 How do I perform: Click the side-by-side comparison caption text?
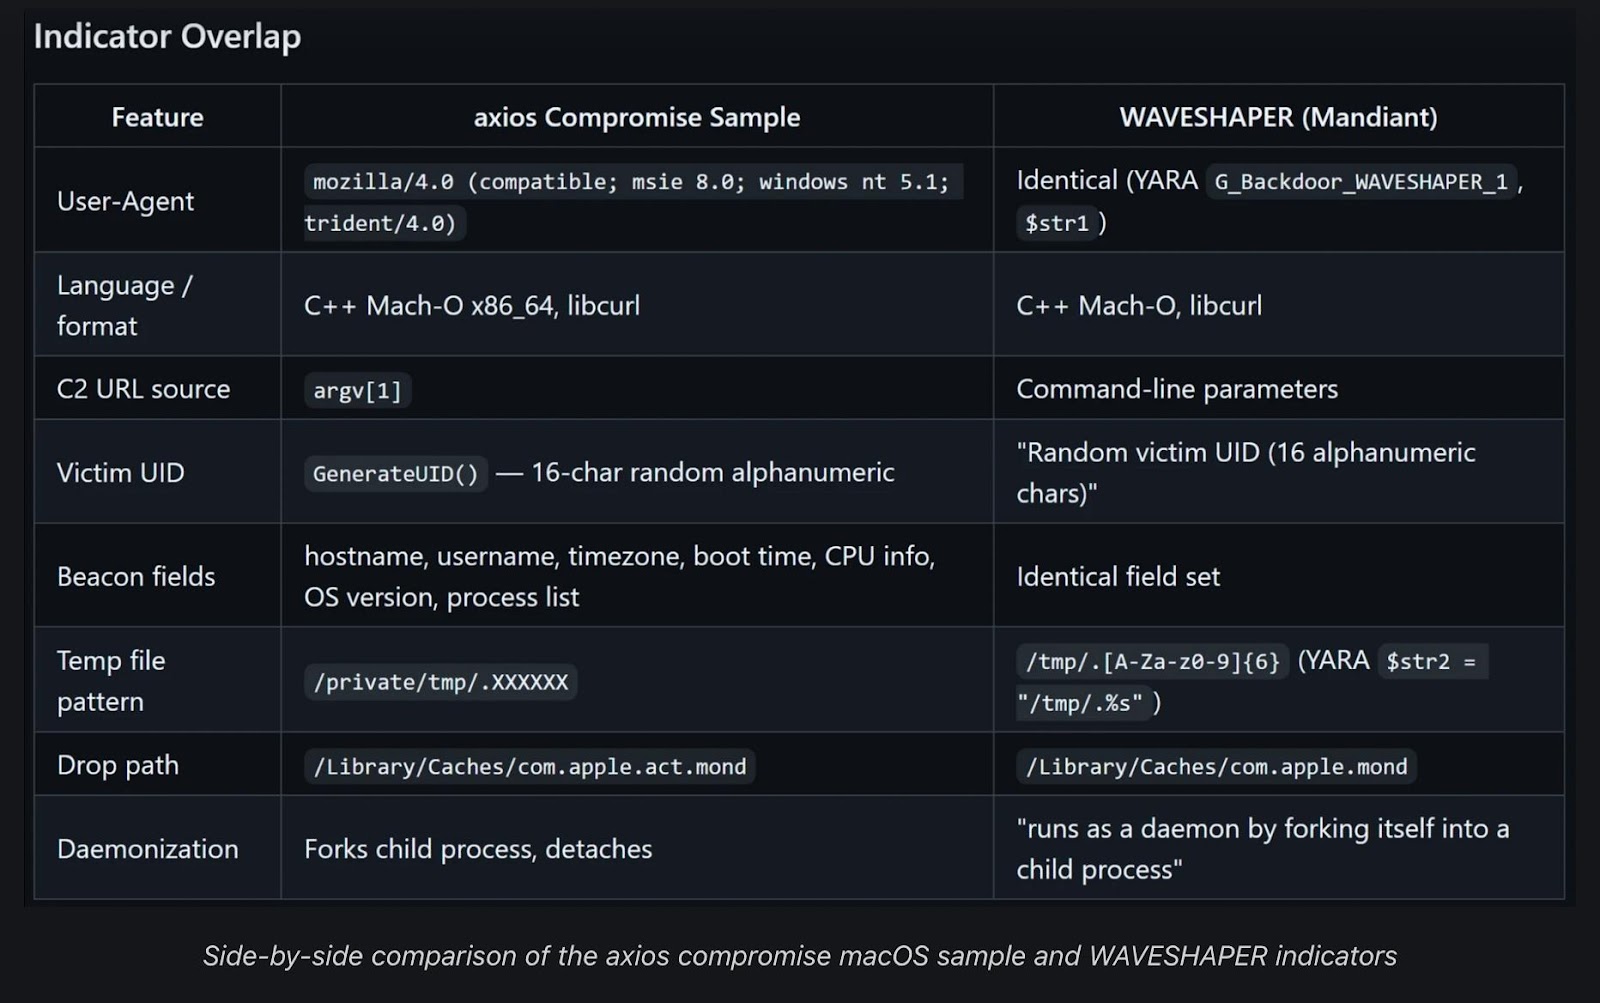tap(799, 956)
